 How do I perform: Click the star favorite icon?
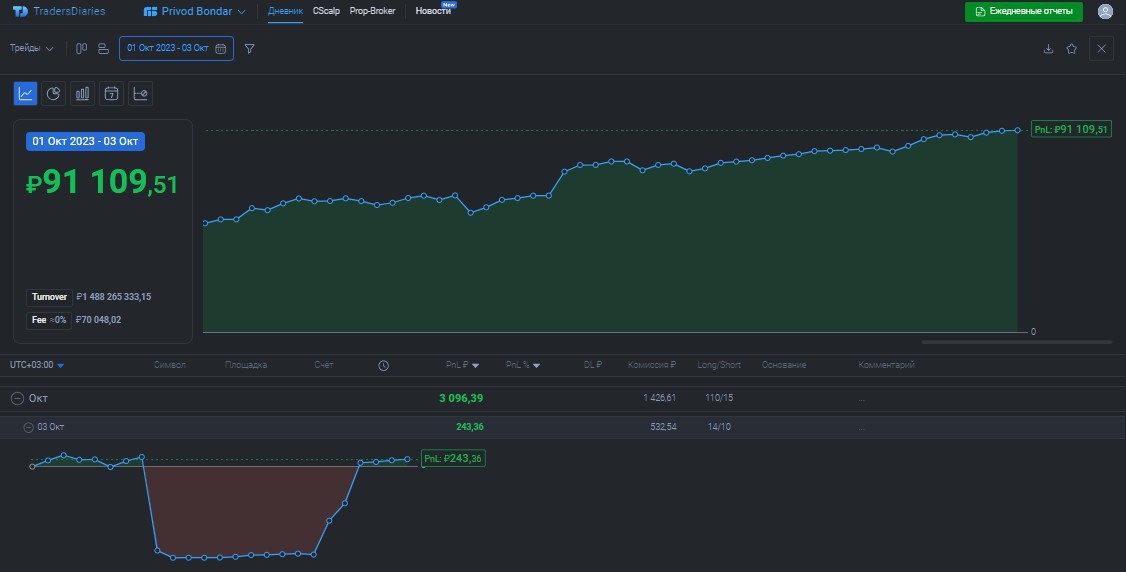[x=1071, y=49]
